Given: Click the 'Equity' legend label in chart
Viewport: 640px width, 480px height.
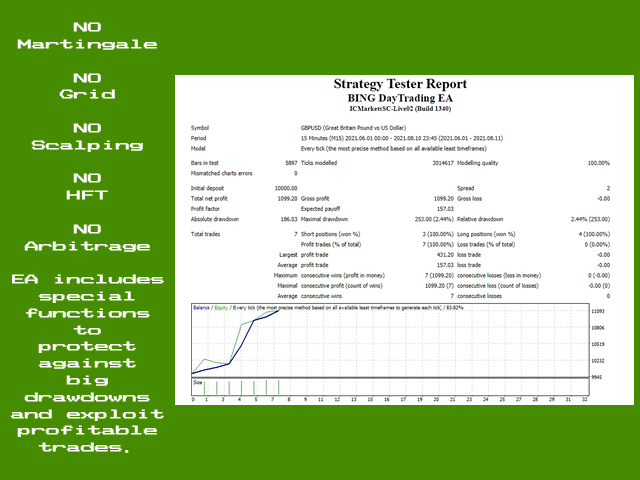Looking at the screenshot, I should coord(221,308).
